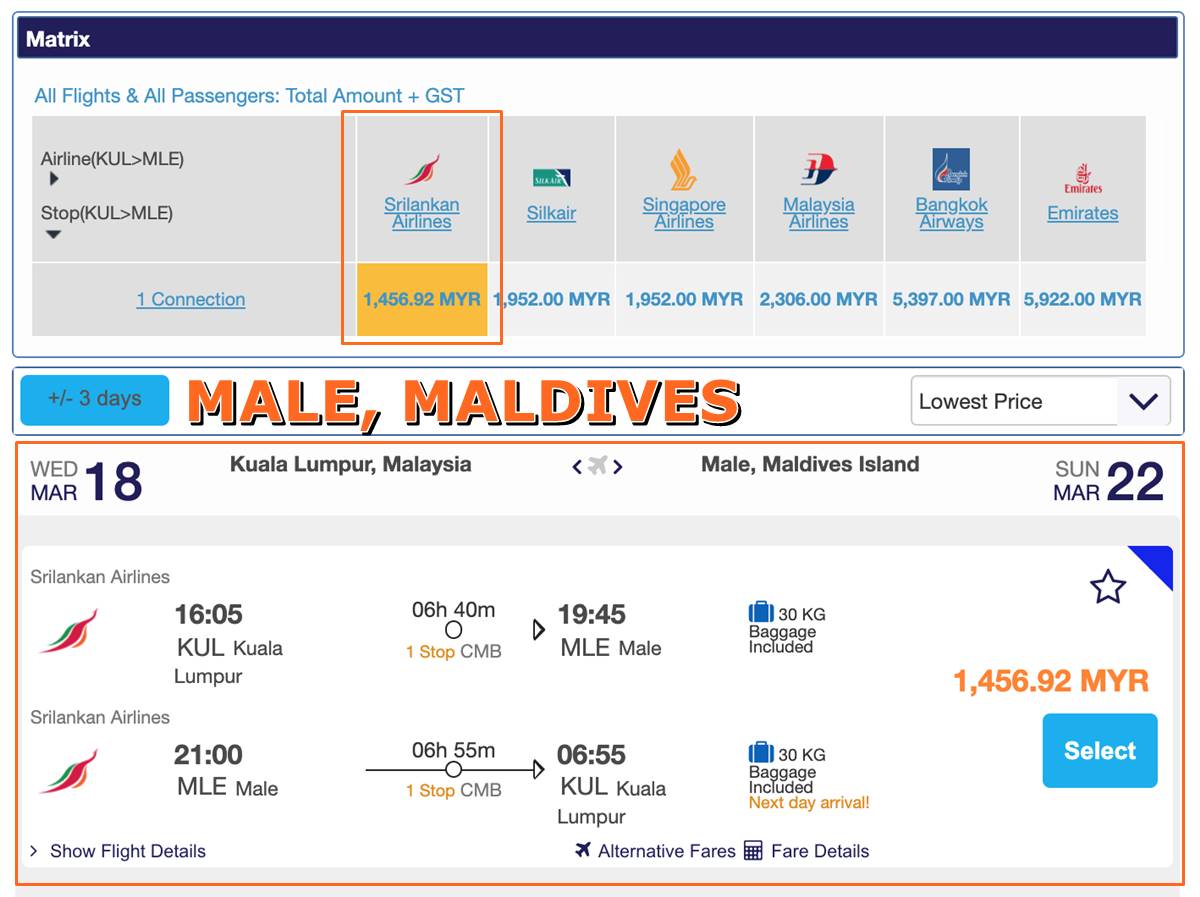The width and height of the screenshot is (1200, 897).
Task: Select the 5,397.00 MYR Bangkok Airways fare
Action: click(x=952, y=299)
